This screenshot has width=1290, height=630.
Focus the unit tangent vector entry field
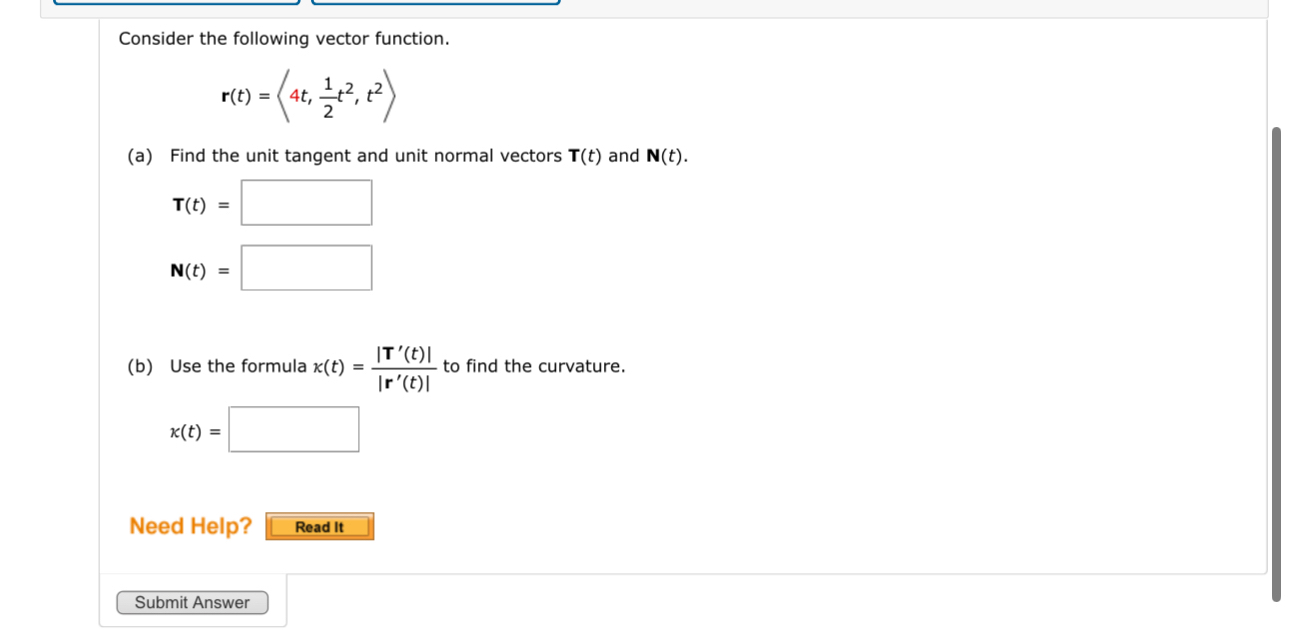click(x=305, y=202)
